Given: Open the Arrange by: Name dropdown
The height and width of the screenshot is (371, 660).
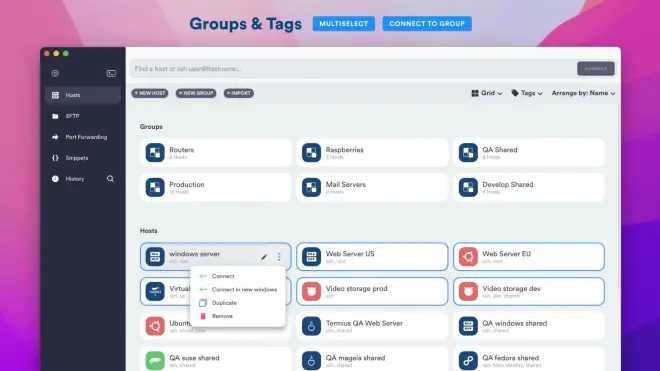Looking at the screenshot, I should click(583, 93).
